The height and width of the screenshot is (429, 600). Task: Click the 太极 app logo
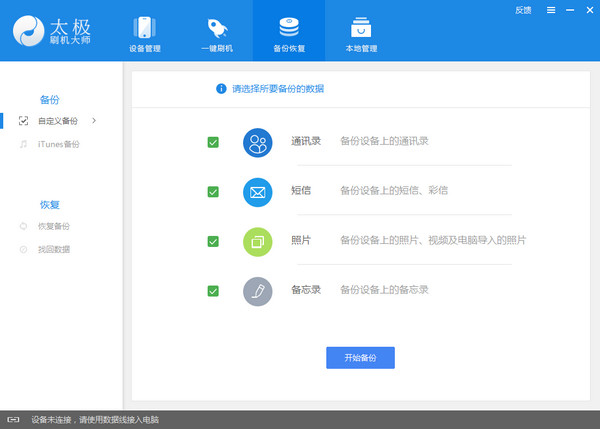click(35, 31)
